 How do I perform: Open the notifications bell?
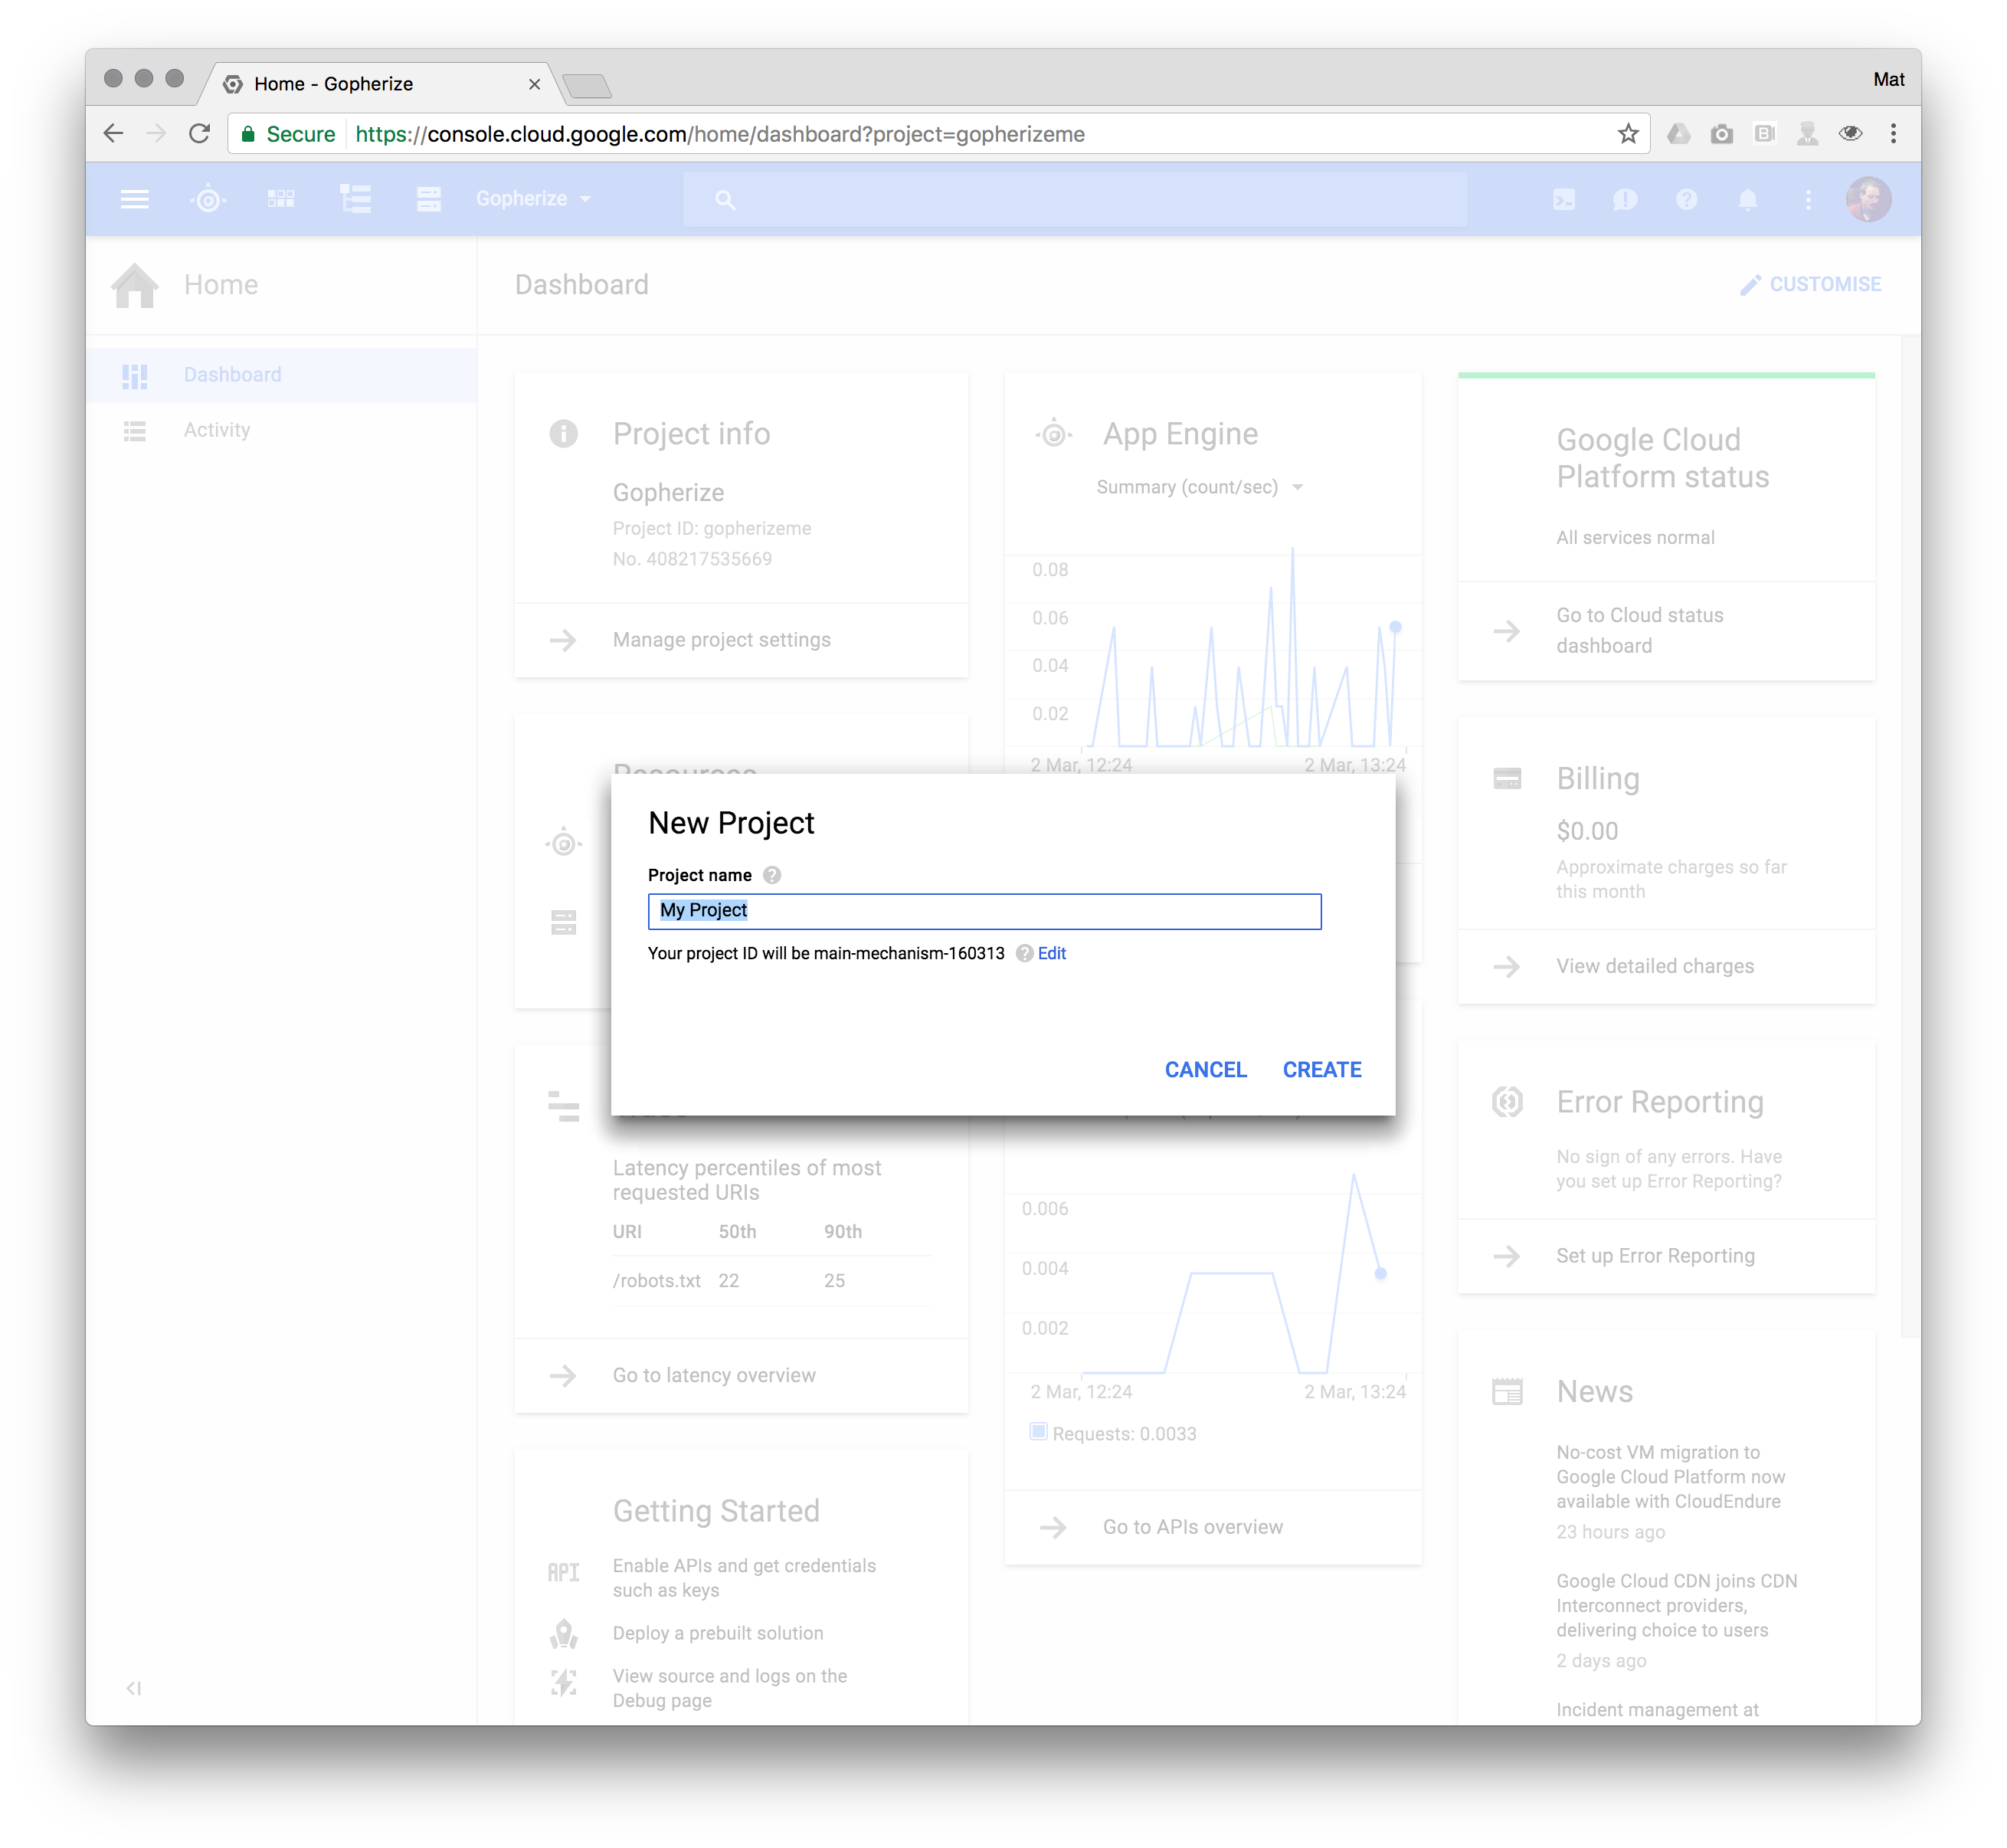[1747, 200]
